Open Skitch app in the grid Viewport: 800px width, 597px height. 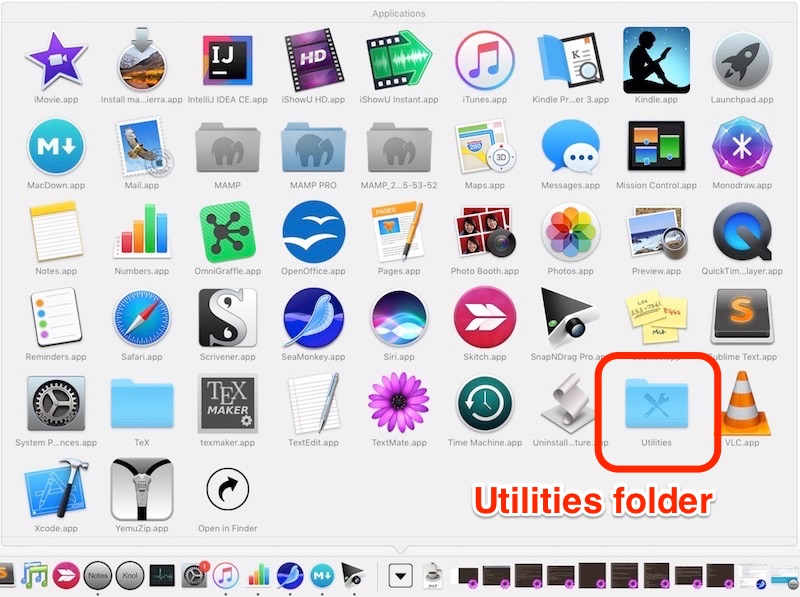tap(485, 316)
